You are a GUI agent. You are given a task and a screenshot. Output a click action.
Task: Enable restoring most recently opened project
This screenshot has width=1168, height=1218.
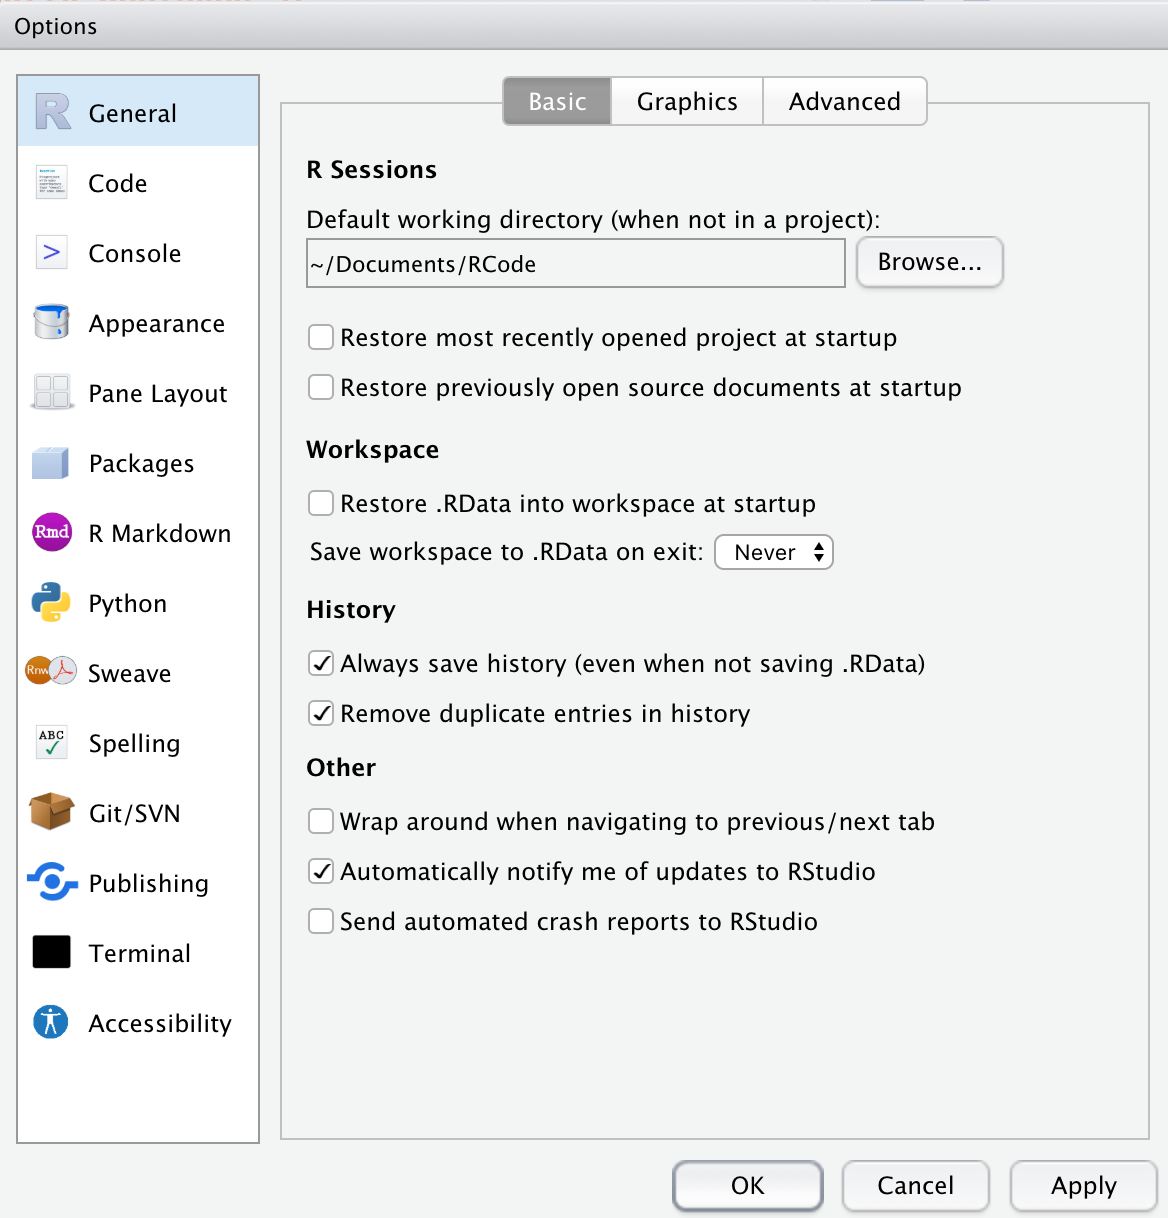pos(320,337)
